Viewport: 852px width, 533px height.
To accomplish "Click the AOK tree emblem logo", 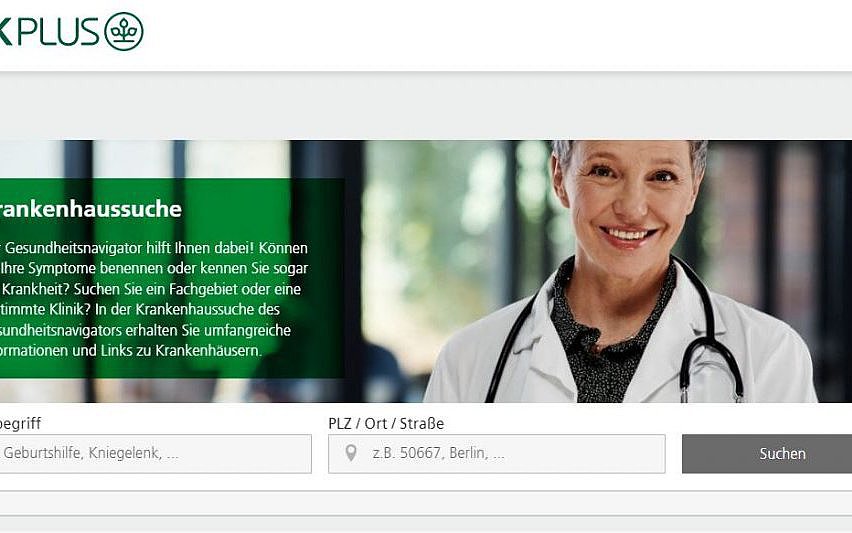I will 124,31.
